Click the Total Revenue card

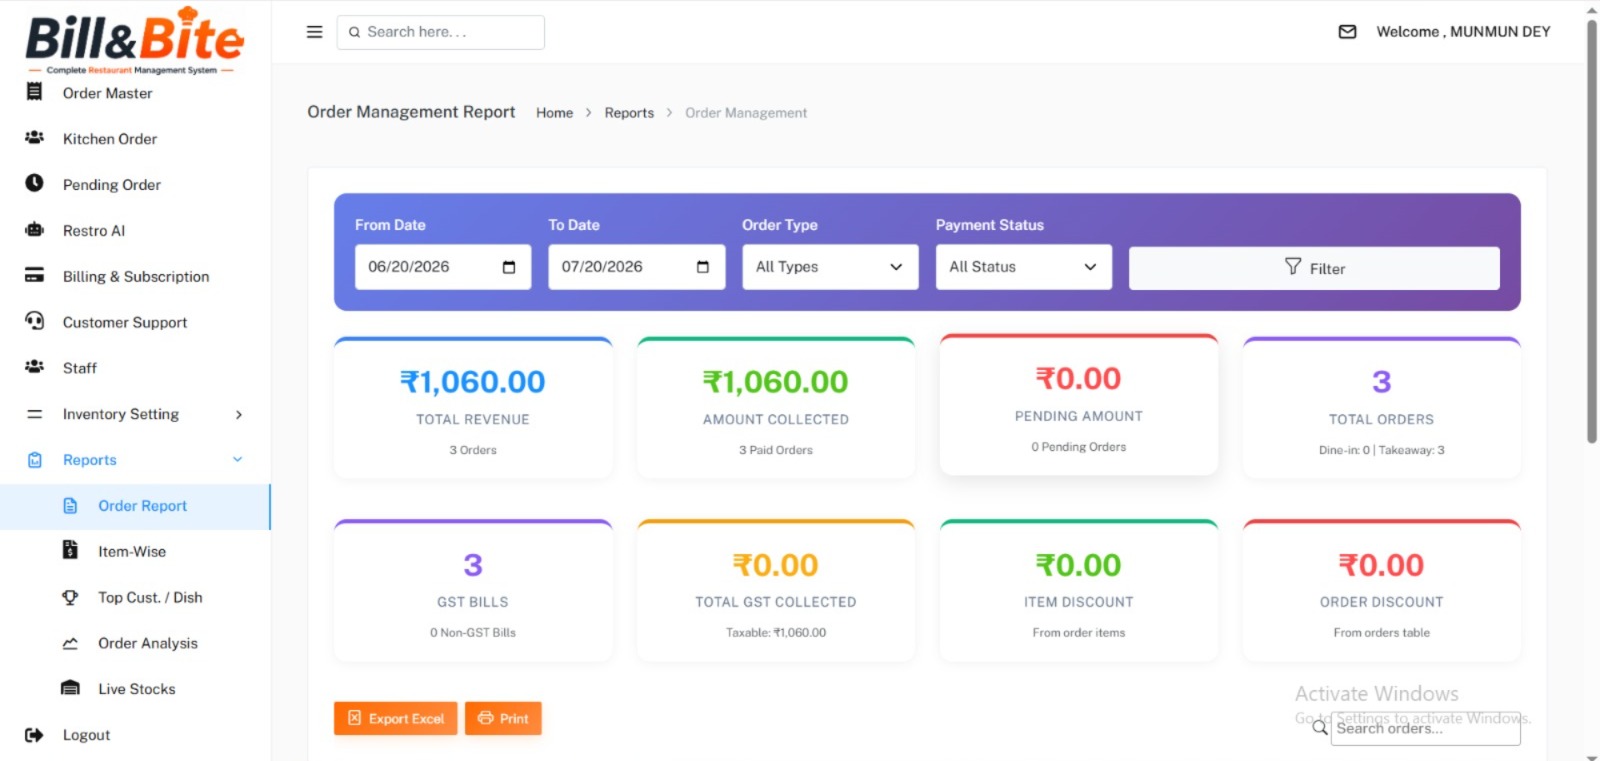[x=473, y=409]
